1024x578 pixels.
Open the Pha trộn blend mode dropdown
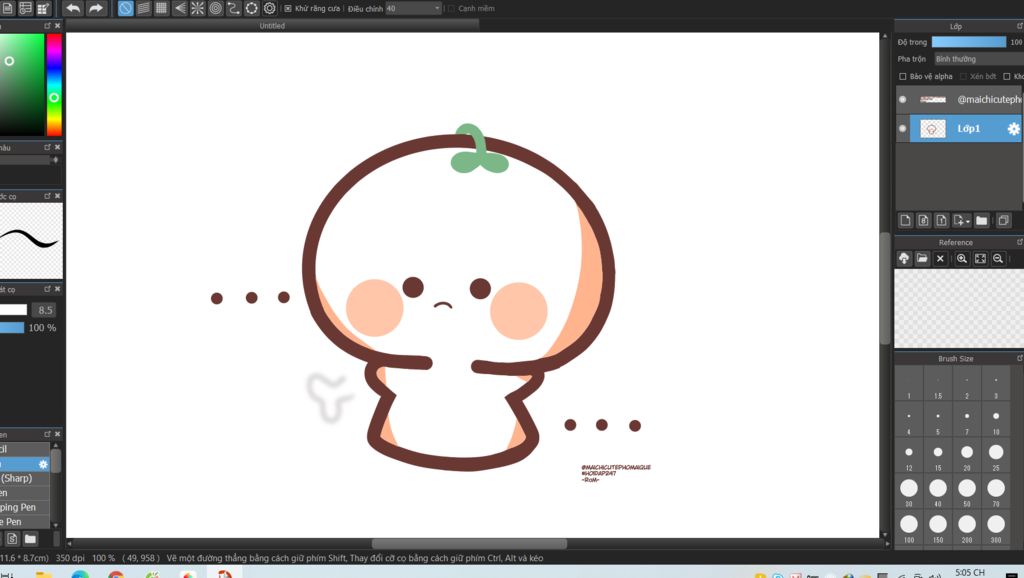[979, 59]
